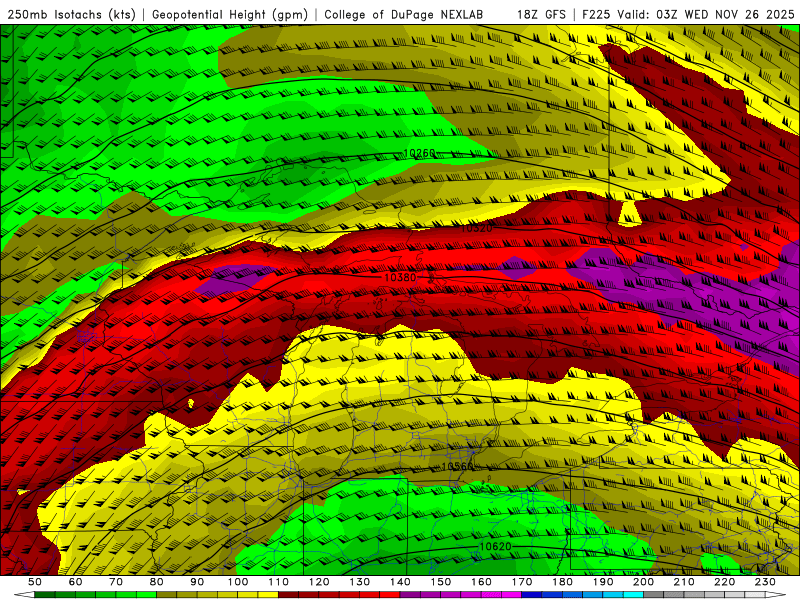Screen dimensions: 800x600
Task: Click the 90 value on the color scale
Action: 197,582
